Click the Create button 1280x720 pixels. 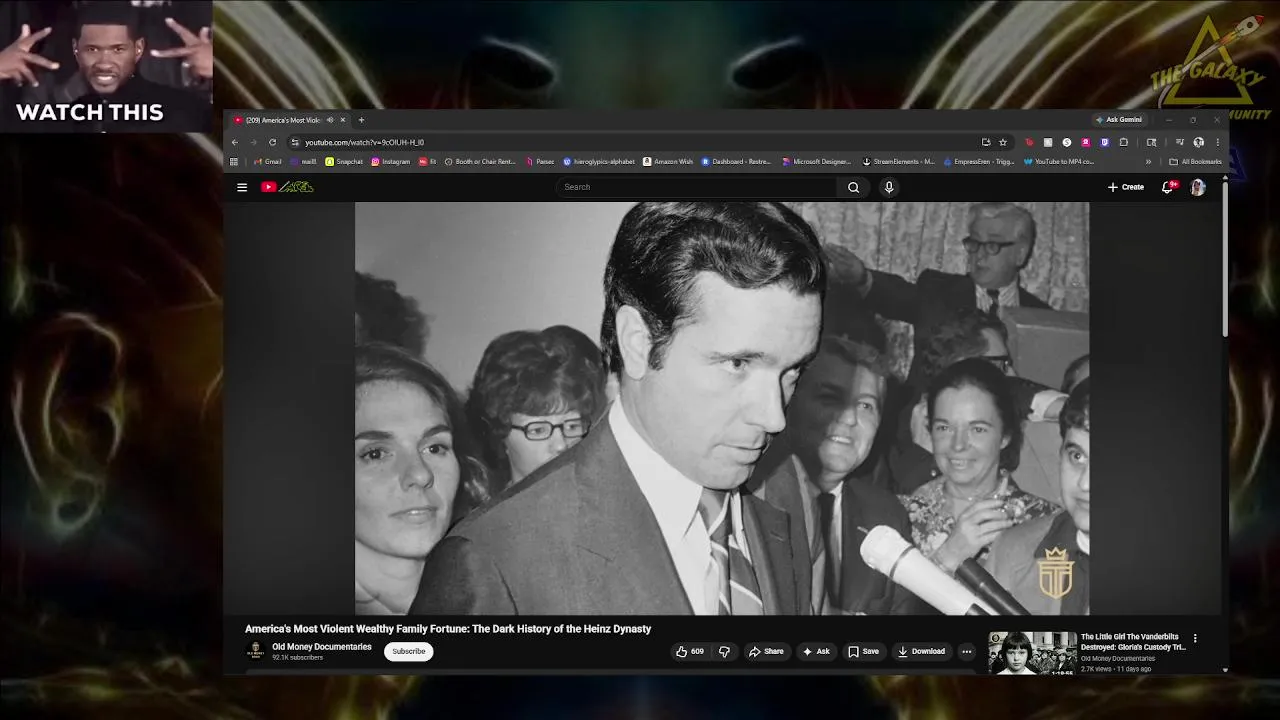[x=1126, y=187]
